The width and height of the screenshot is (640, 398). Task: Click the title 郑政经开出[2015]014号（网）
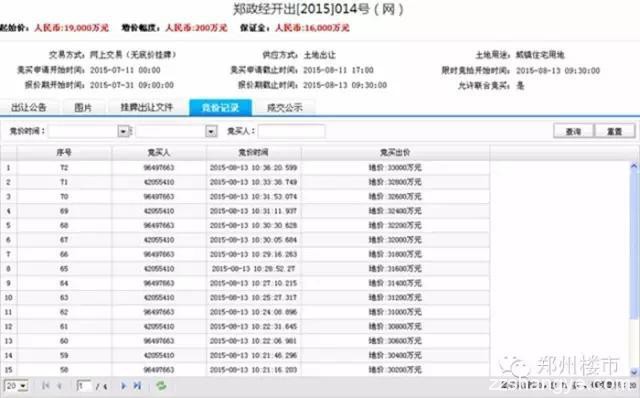tap(318, 9)
